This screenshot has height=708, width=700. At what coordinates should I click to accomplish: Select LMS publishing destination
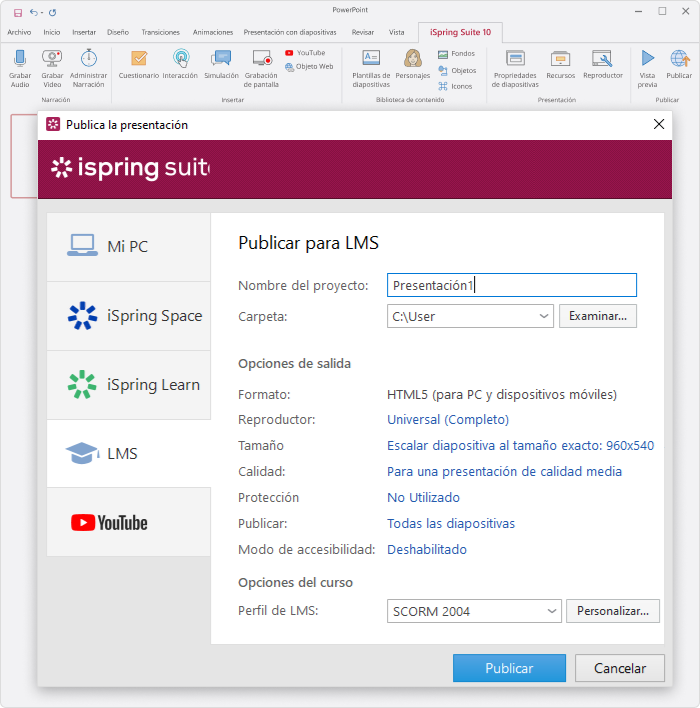click(129, 454)
